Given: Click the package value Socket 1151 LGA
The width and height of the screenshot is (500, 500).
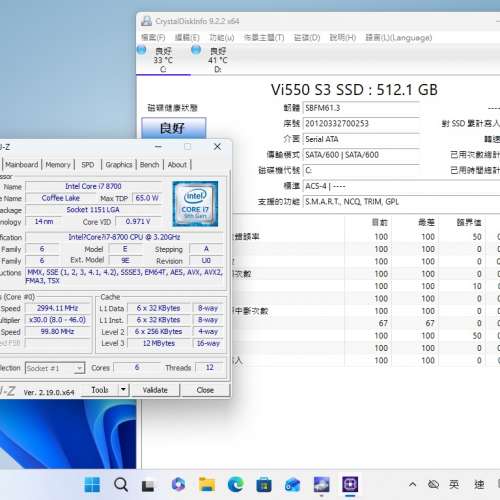Looking at the screenshot, I should point(93,210).
